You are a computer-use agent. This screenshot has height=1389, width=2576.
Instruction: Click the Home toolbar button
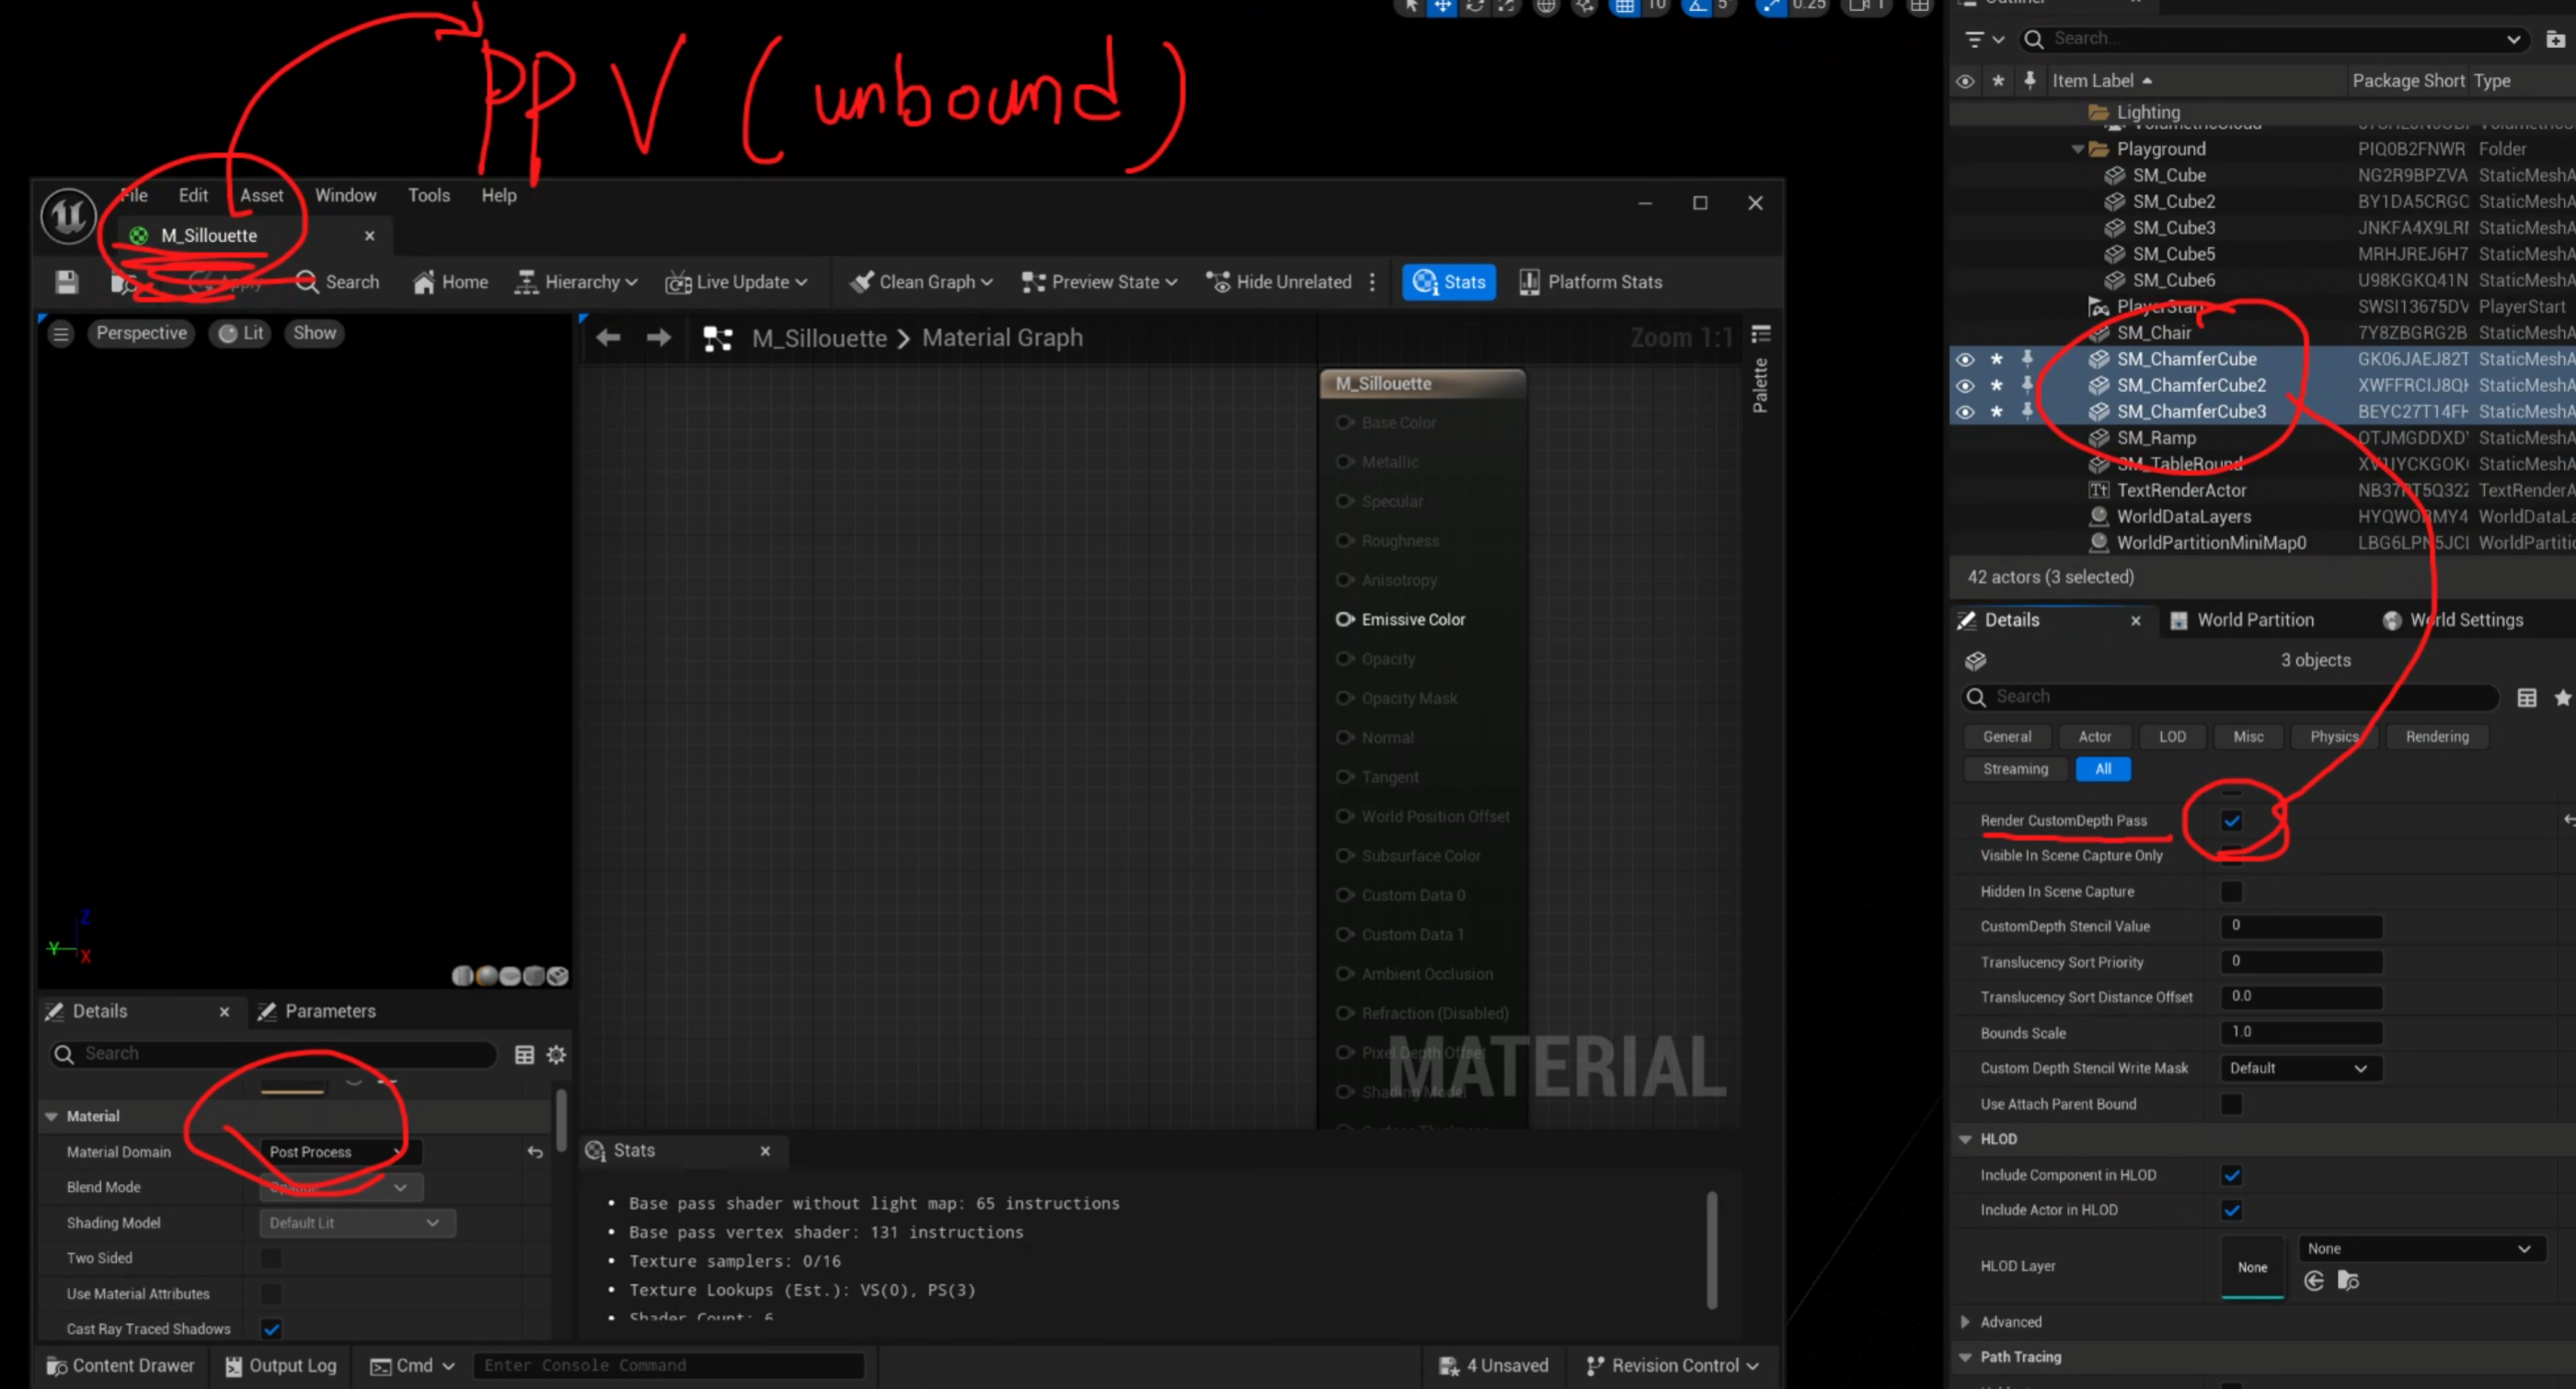coord(450,282)
